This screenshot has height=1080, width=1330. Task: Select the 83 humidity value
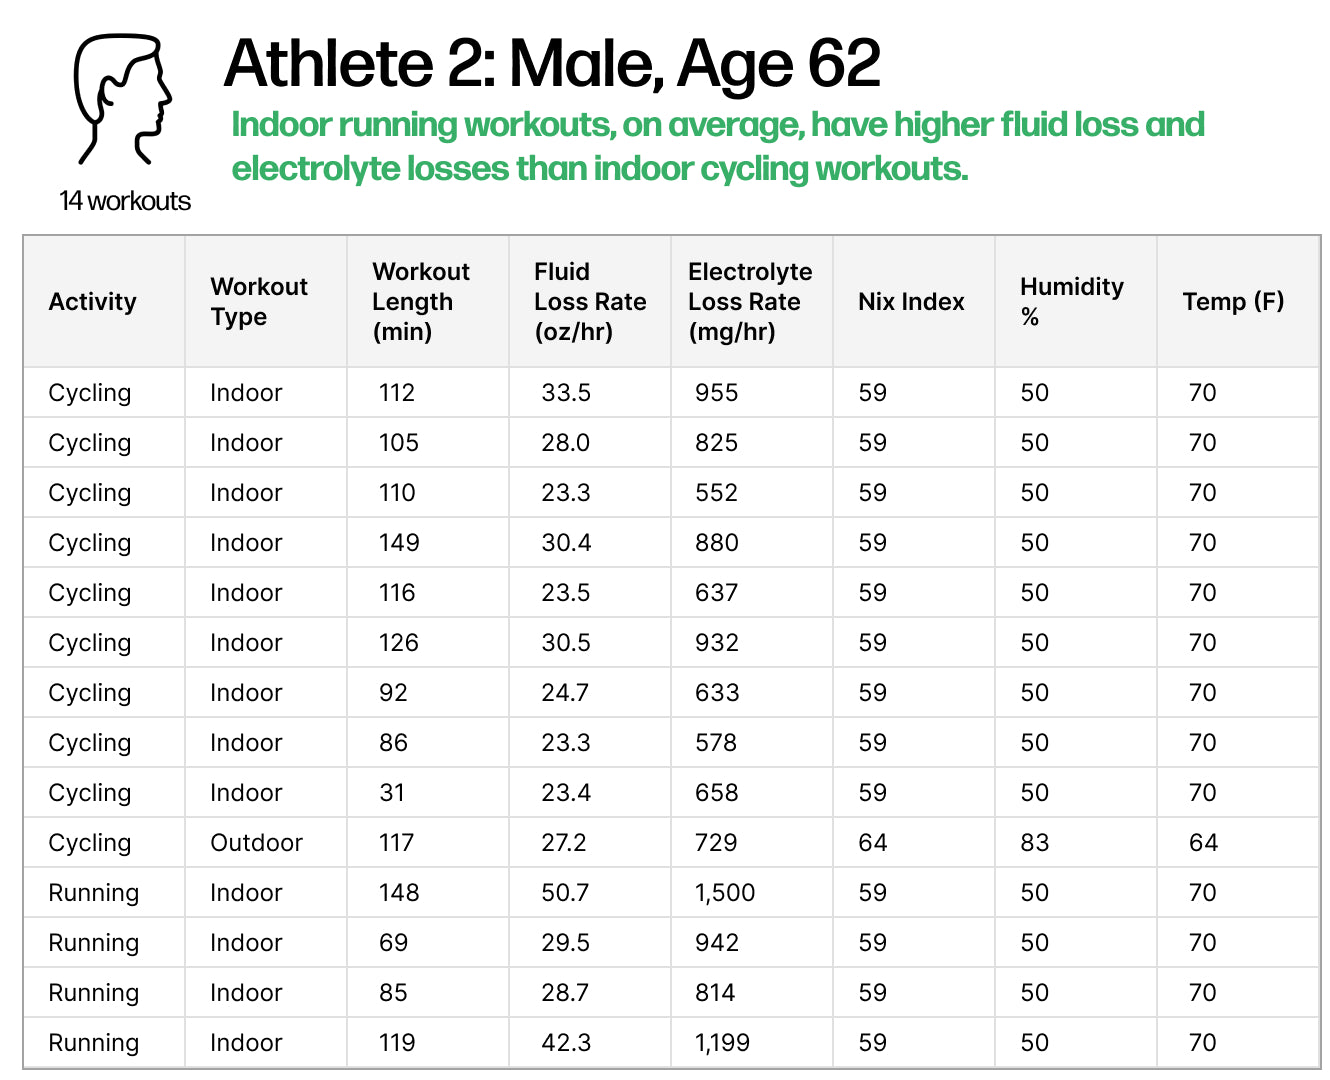click(x=1035, y=843)
